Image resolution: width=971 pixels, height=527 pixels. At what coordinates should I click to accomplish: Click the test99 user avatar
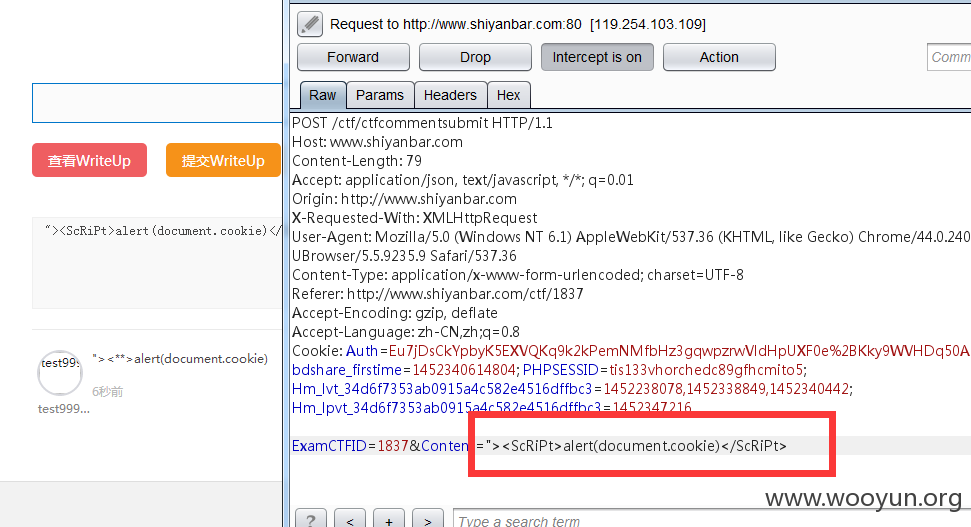pyautogui.click(x=60, y=373)
